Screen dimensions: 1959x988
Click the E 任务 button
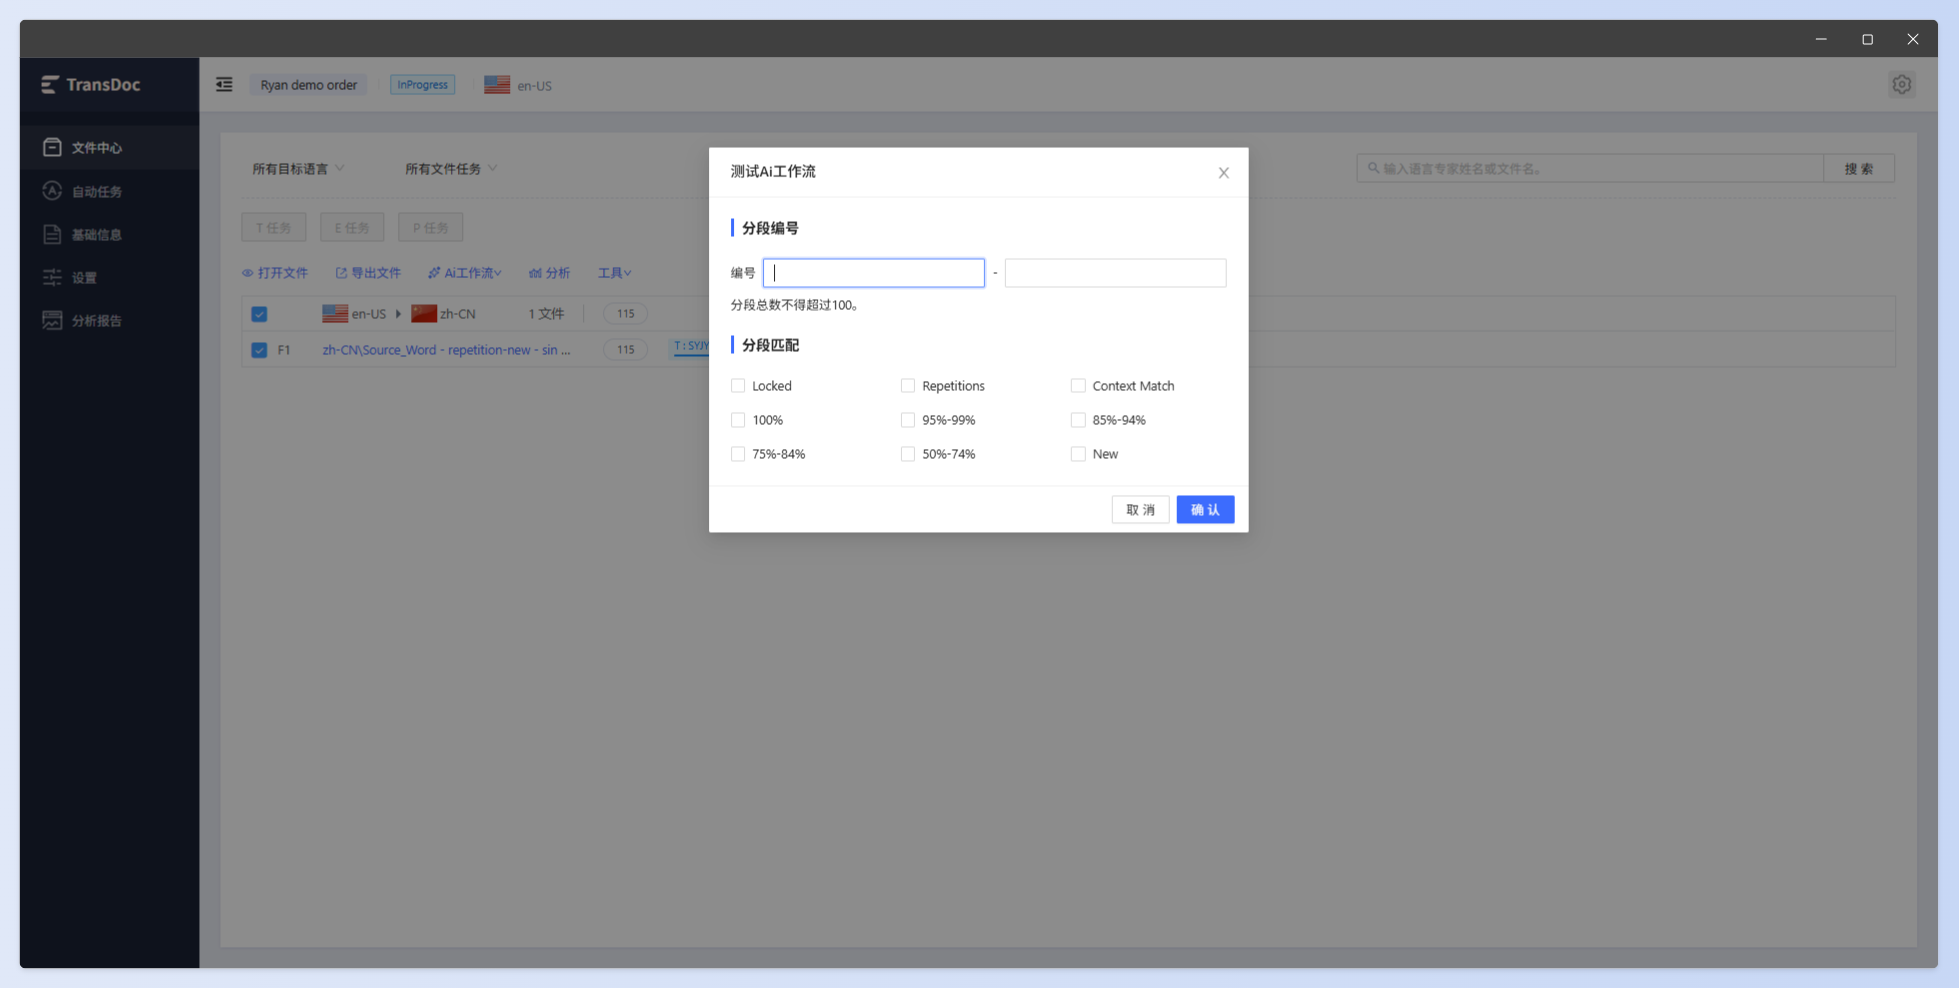click(x=352, y=228)
